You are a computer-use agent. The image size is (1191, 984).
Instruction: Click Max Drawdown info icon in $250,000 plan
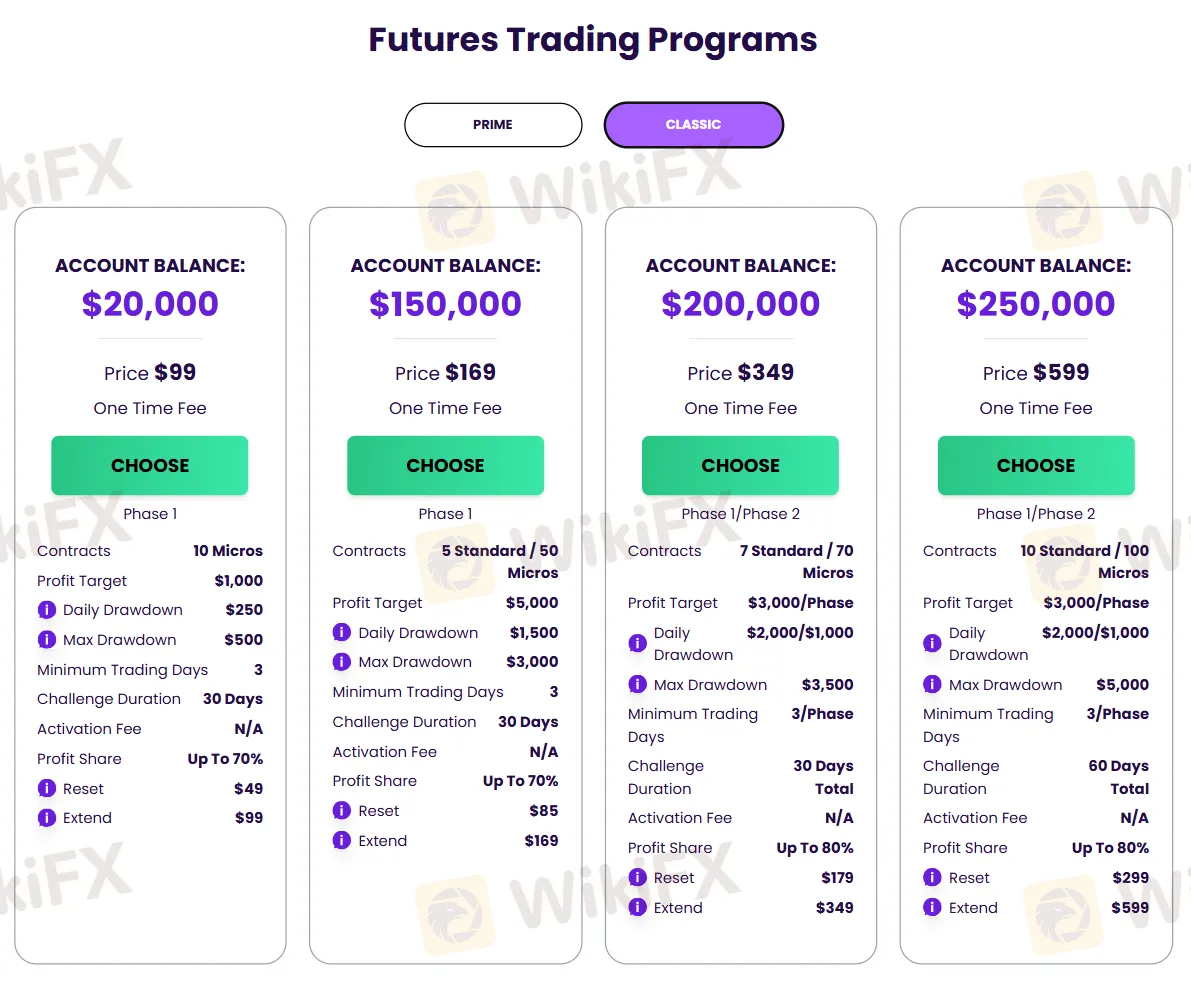(932, 685)
